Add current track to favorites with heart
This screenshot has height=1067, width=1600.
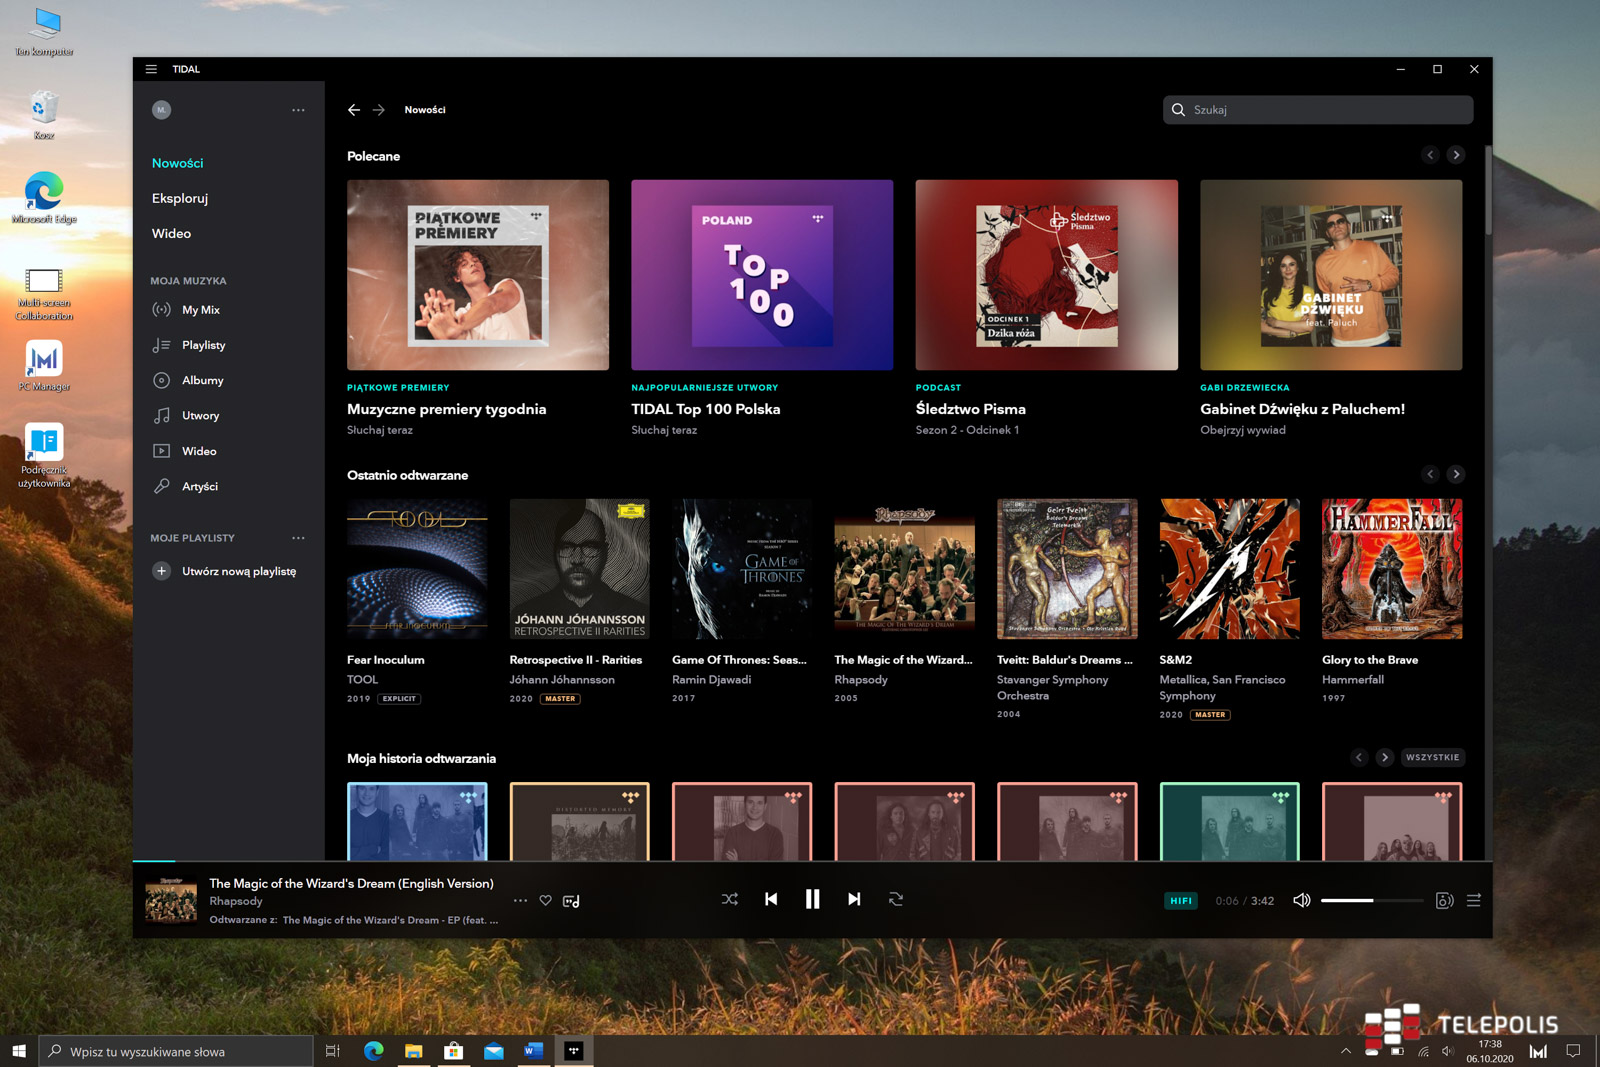(x=545, y=900)
